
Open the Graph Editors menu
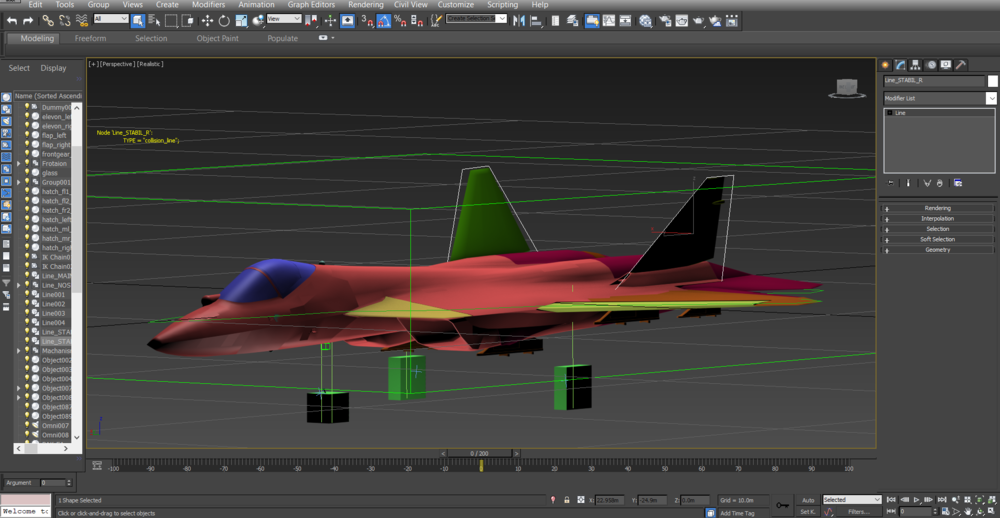click(311, 5)
